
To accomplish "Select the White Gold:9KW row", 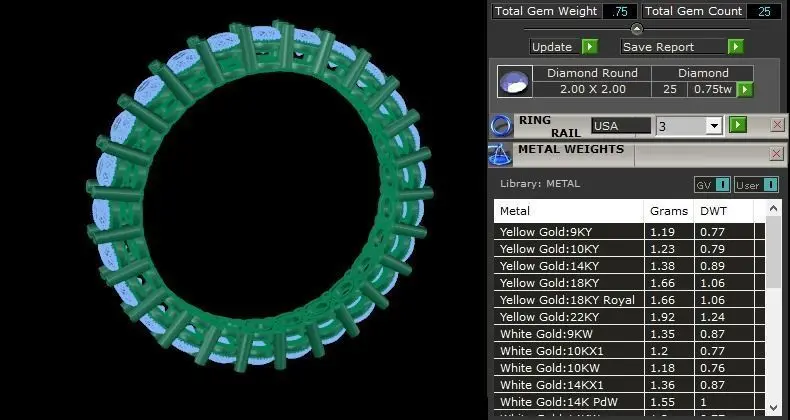I will (629, 334).
